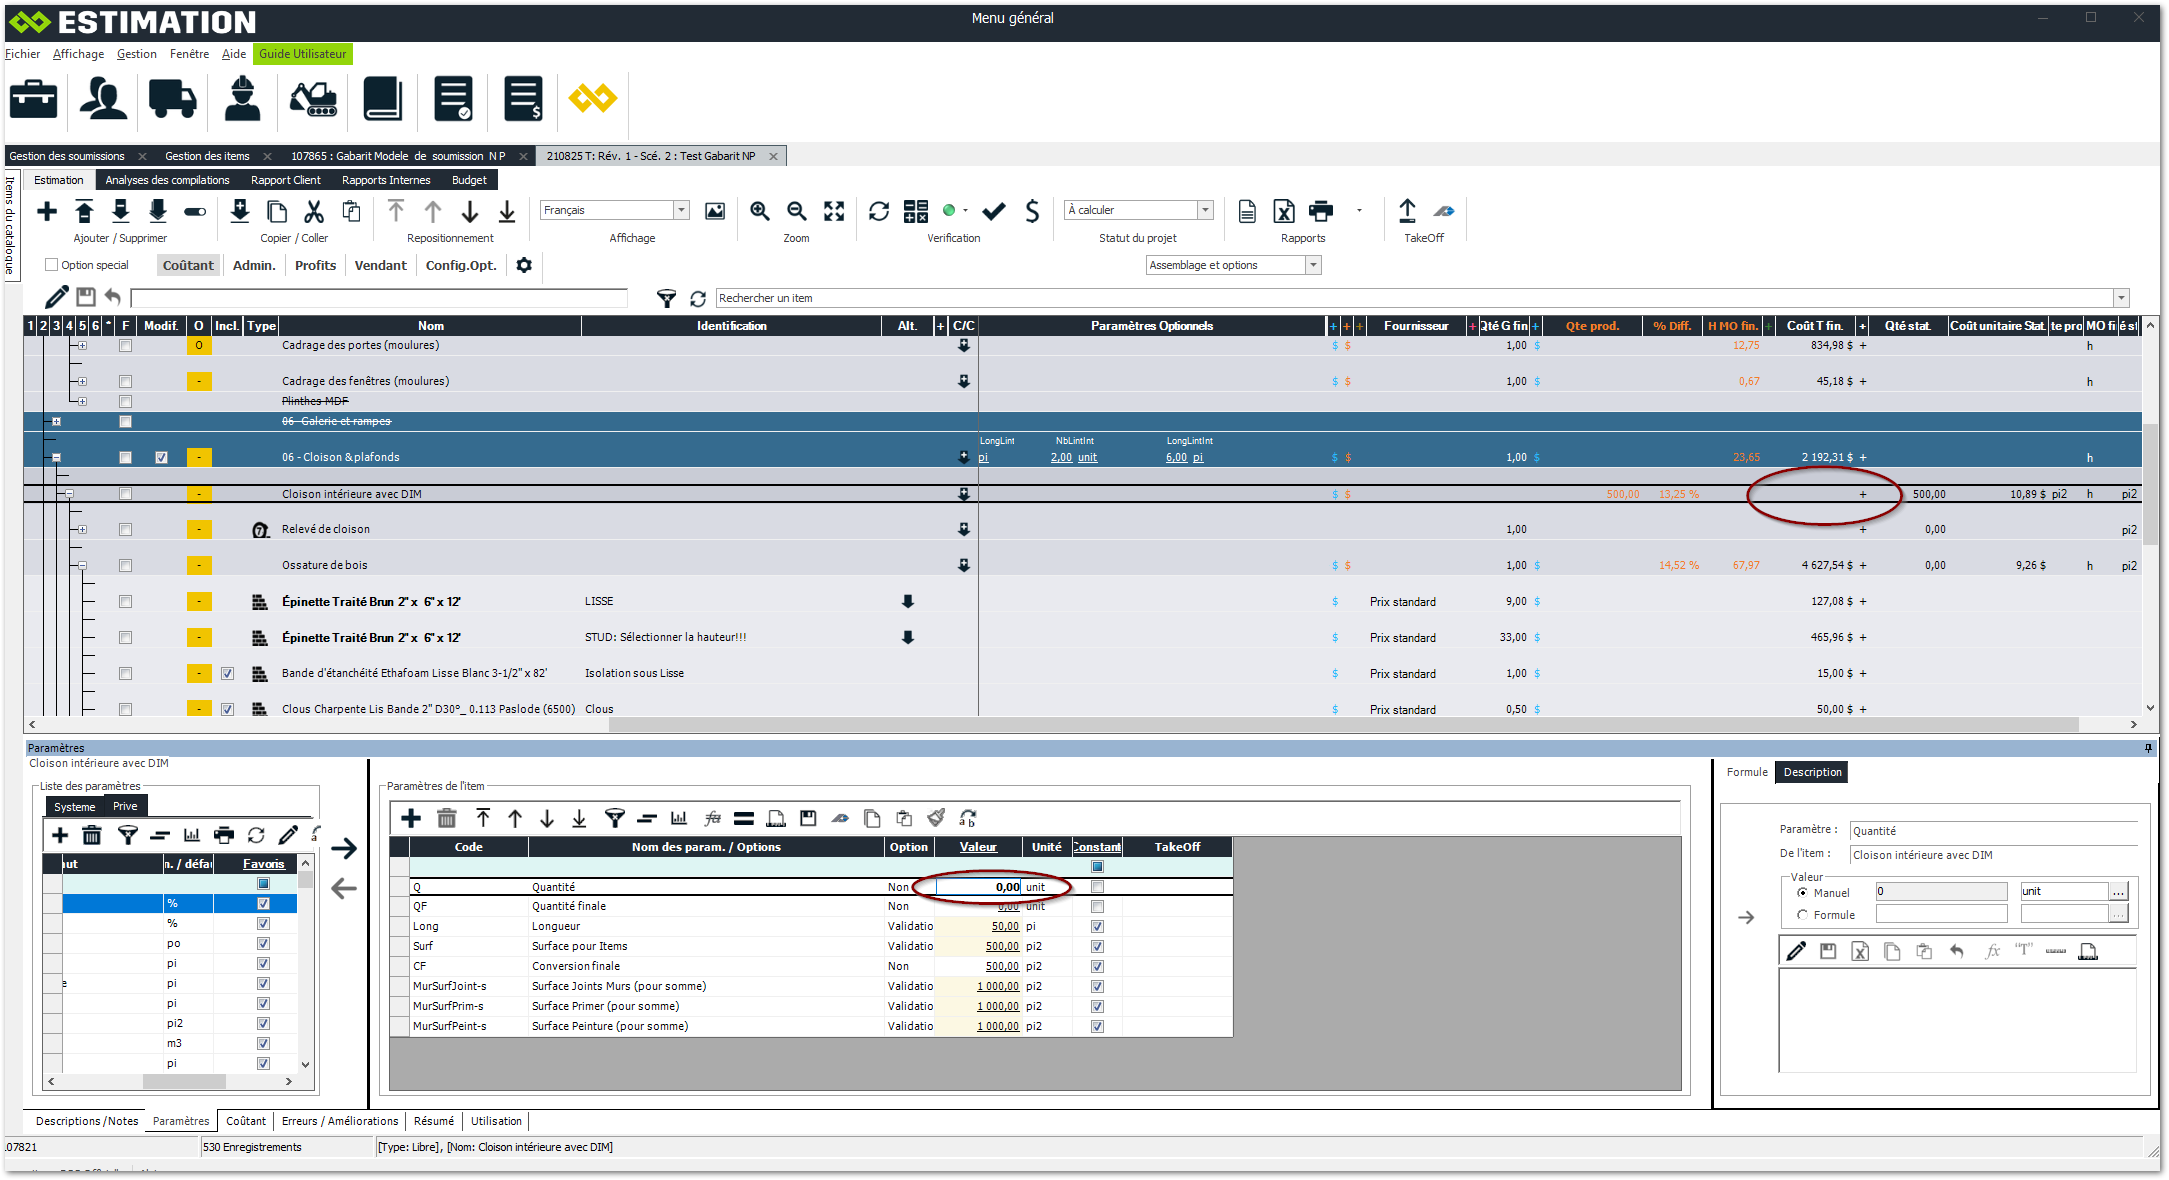The image size is (2169, 1180).
Task: Click the excavator equipment icon
Action: click(x=313, y=99)
